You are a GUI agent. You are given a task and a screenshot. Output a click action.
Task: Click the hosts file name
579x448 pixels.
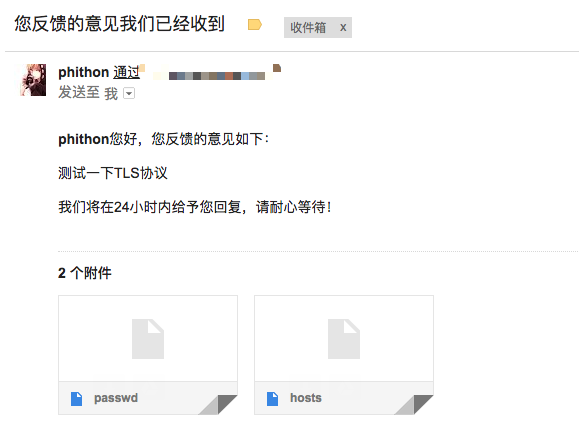tap(306, 398)
